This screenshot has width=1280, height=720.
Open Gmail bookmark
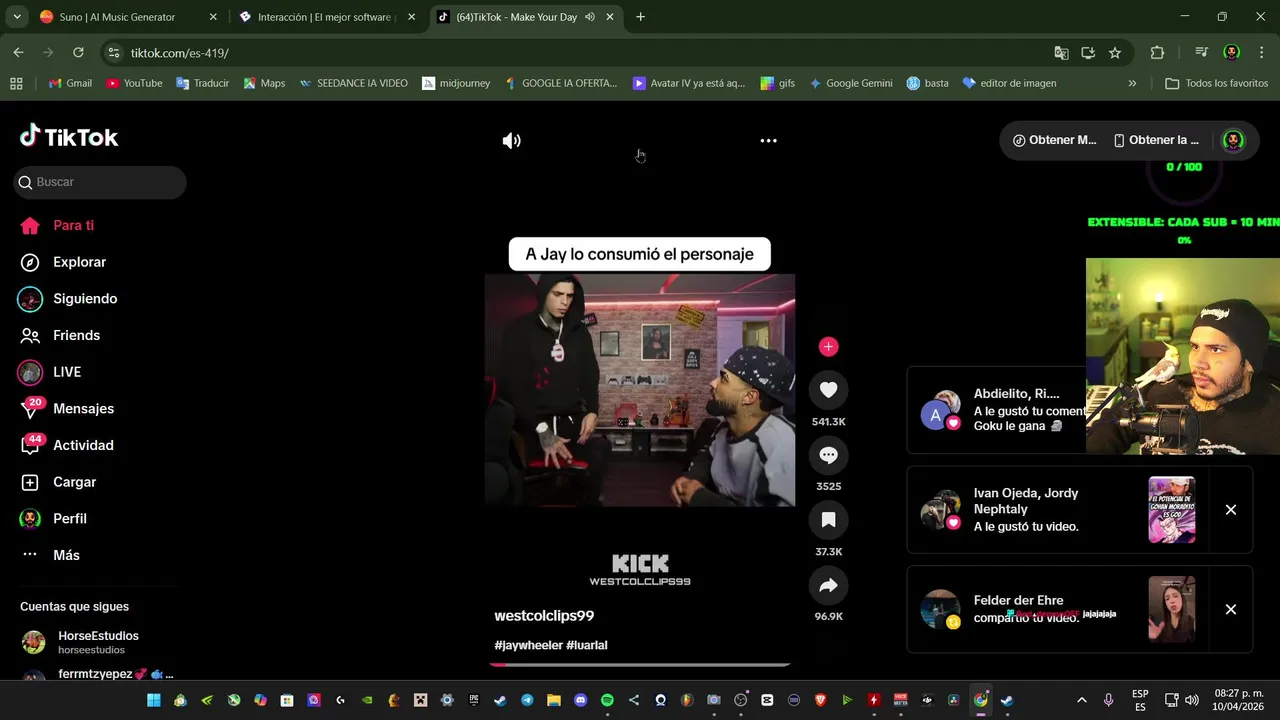pyautogui.click(x=70, y=83)
